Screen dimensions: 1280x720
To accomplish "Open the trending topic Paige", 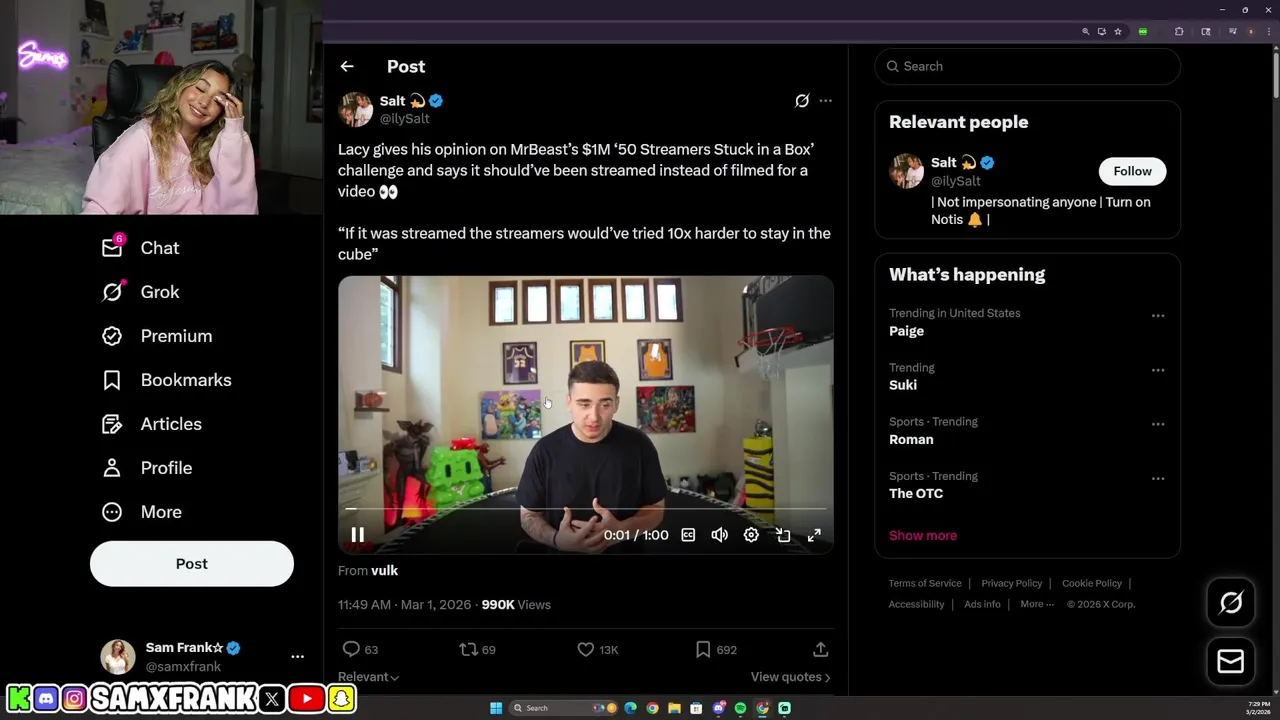I will click(906, 331).
